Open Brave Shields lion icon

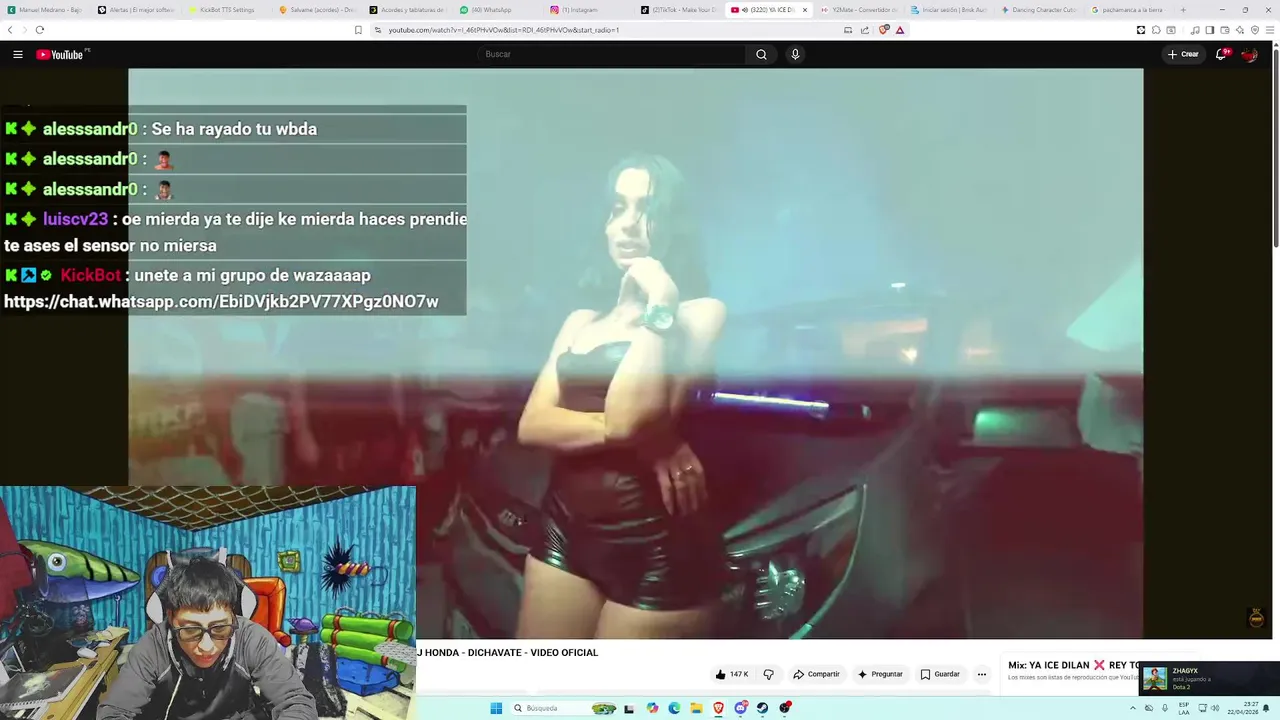(884, 30)
